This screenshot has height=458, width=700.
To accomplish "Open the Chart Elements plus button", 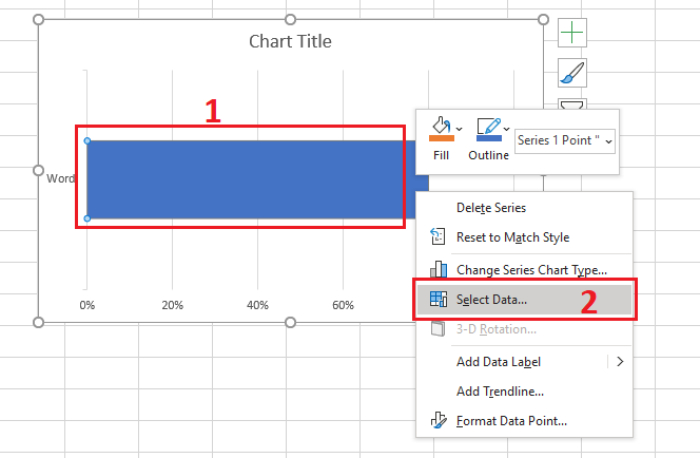I will pyautogui.click(x=572, y=33).
